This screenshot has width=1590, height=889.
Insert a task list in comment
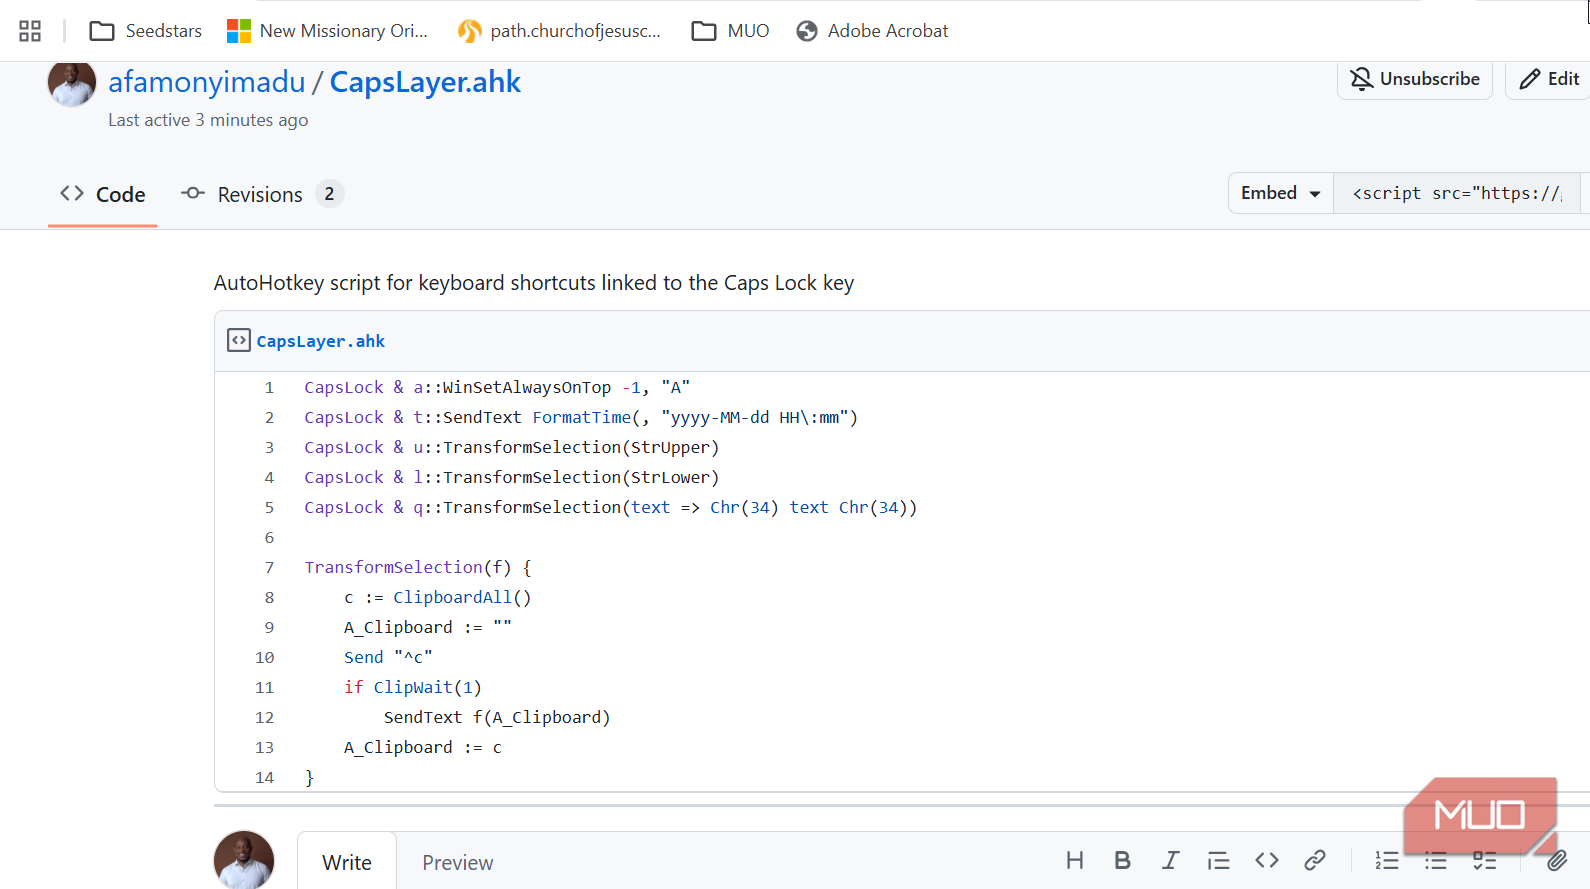[1485, 860]
